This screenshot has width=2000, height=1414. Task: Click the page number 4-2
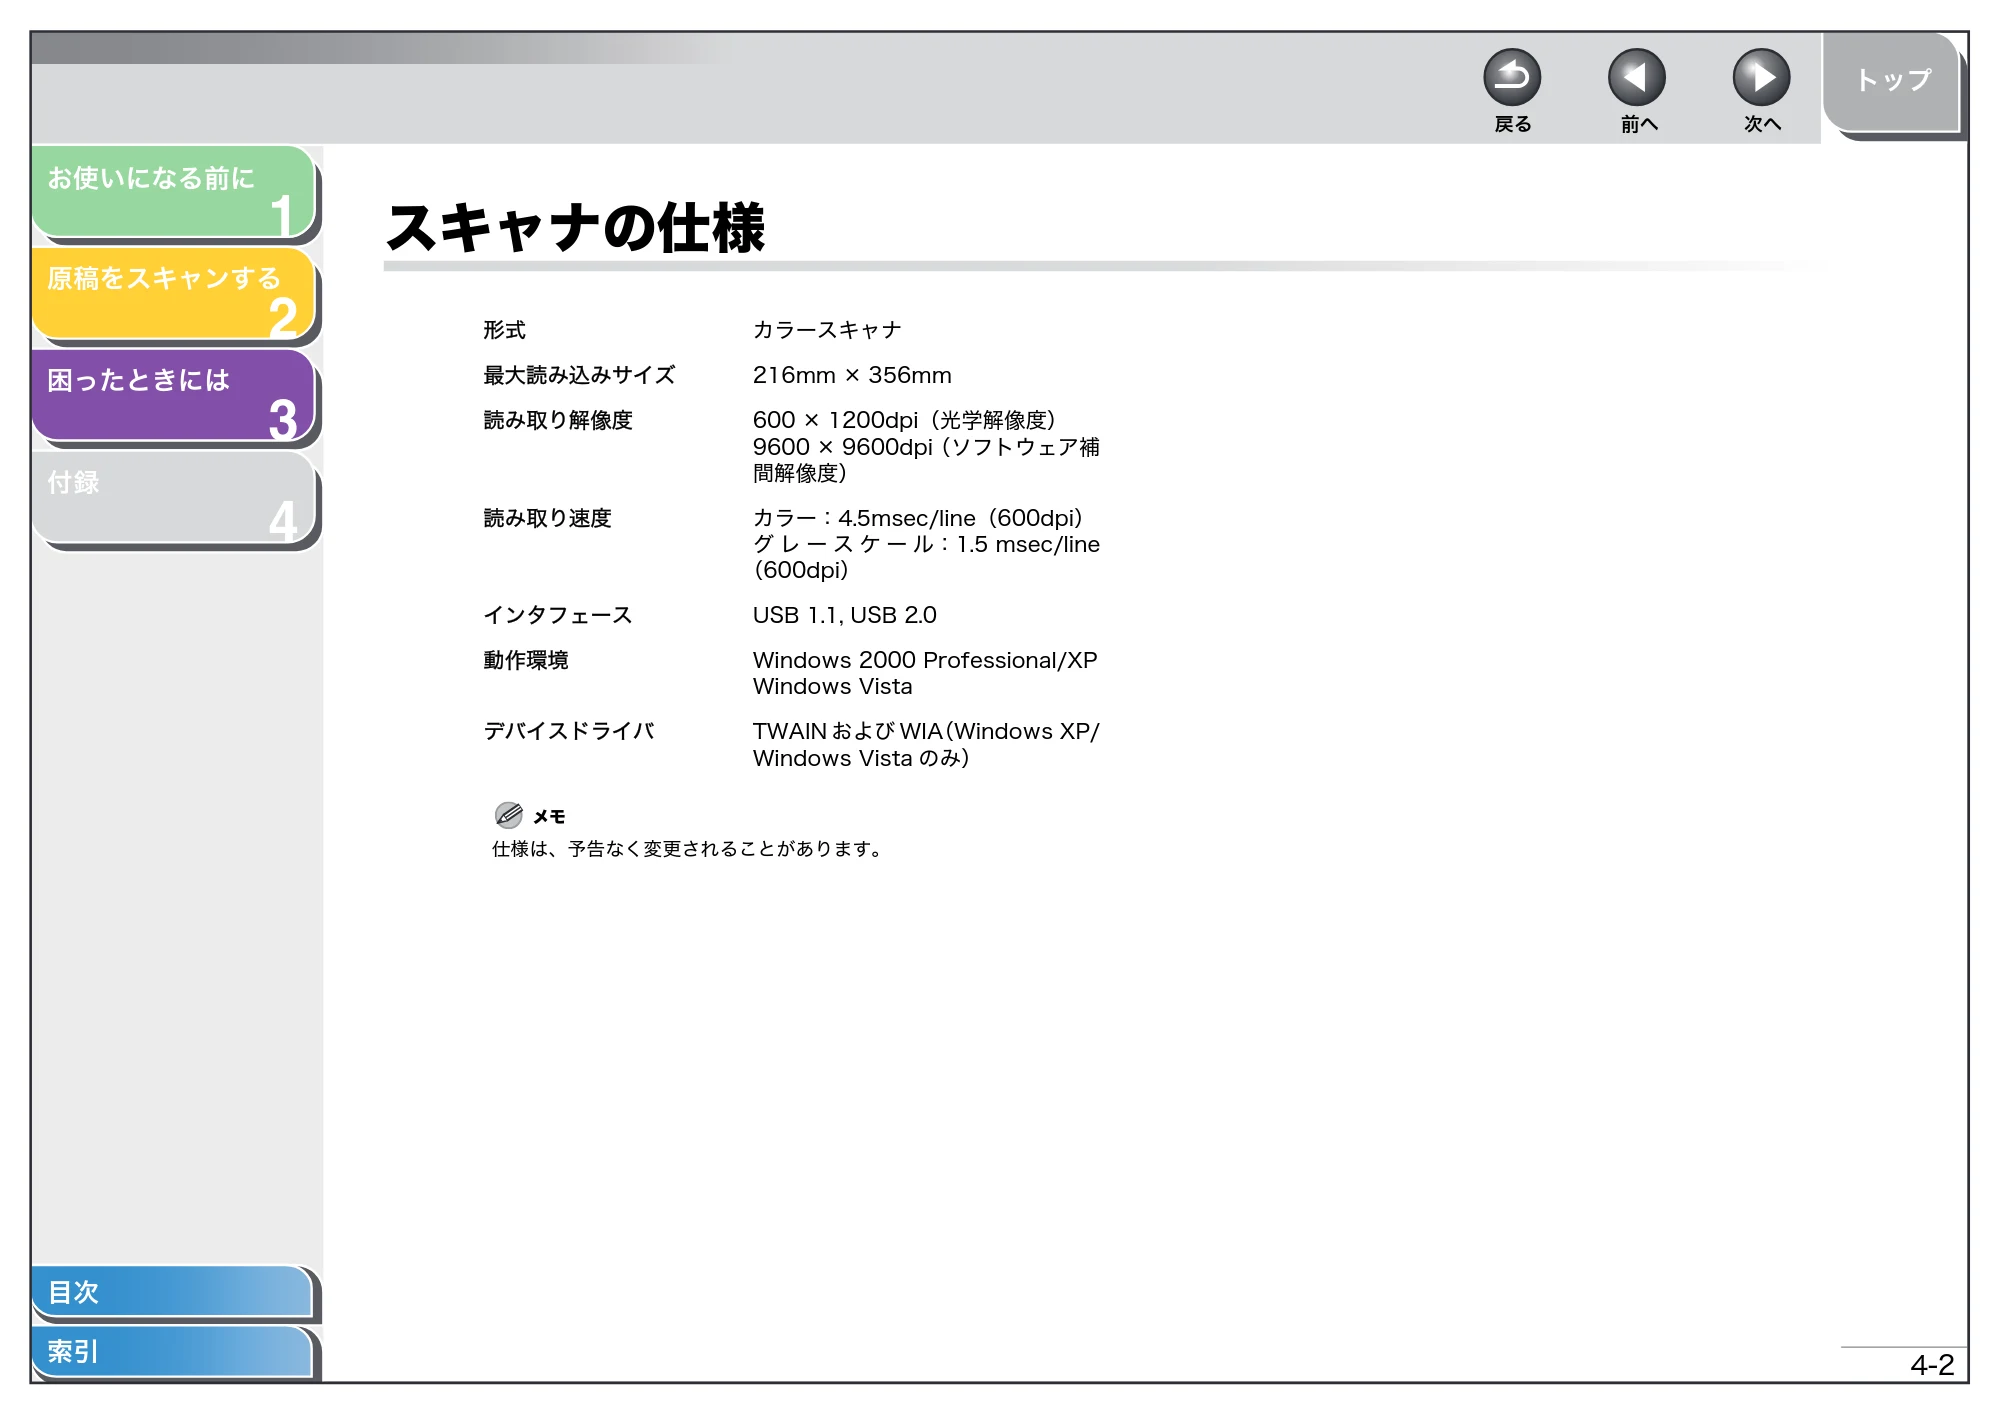1932,1365
